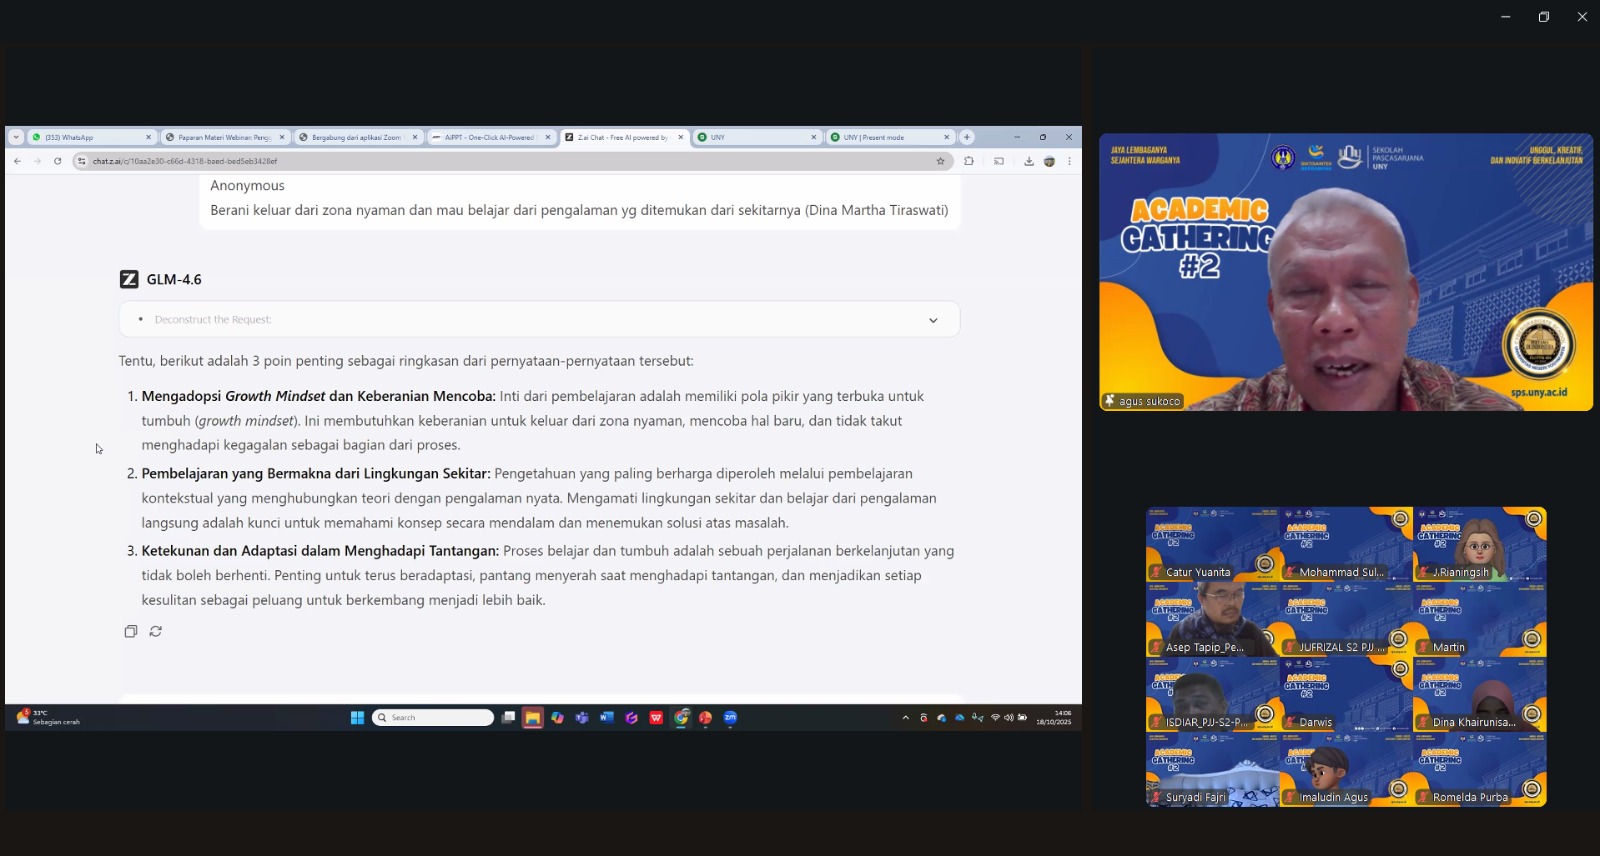Viewport: 1600px width, 856px height.
Task: Go back to the previous page
Action: [x=17, y=161]
